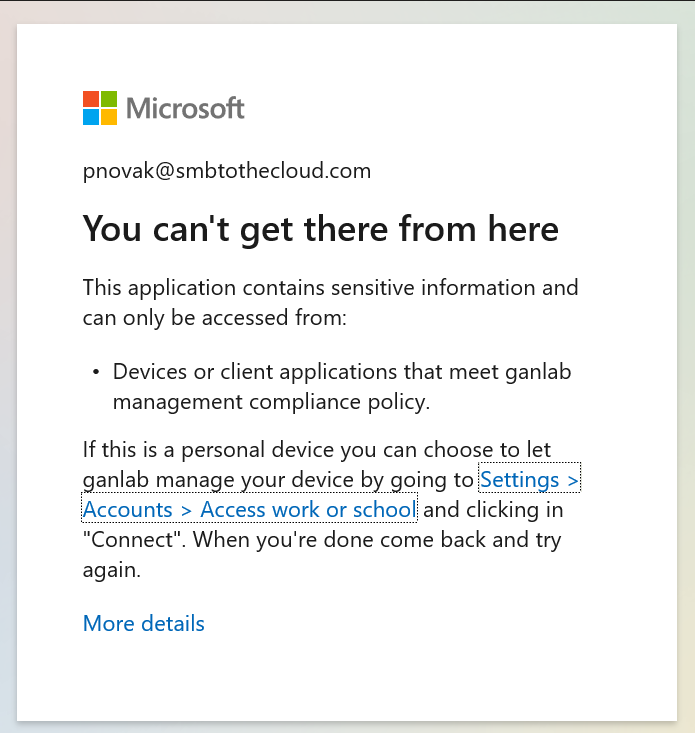Click "management compliance policy." text line
The height and width of the screenshot is (733, 695).
coord(270,402)
